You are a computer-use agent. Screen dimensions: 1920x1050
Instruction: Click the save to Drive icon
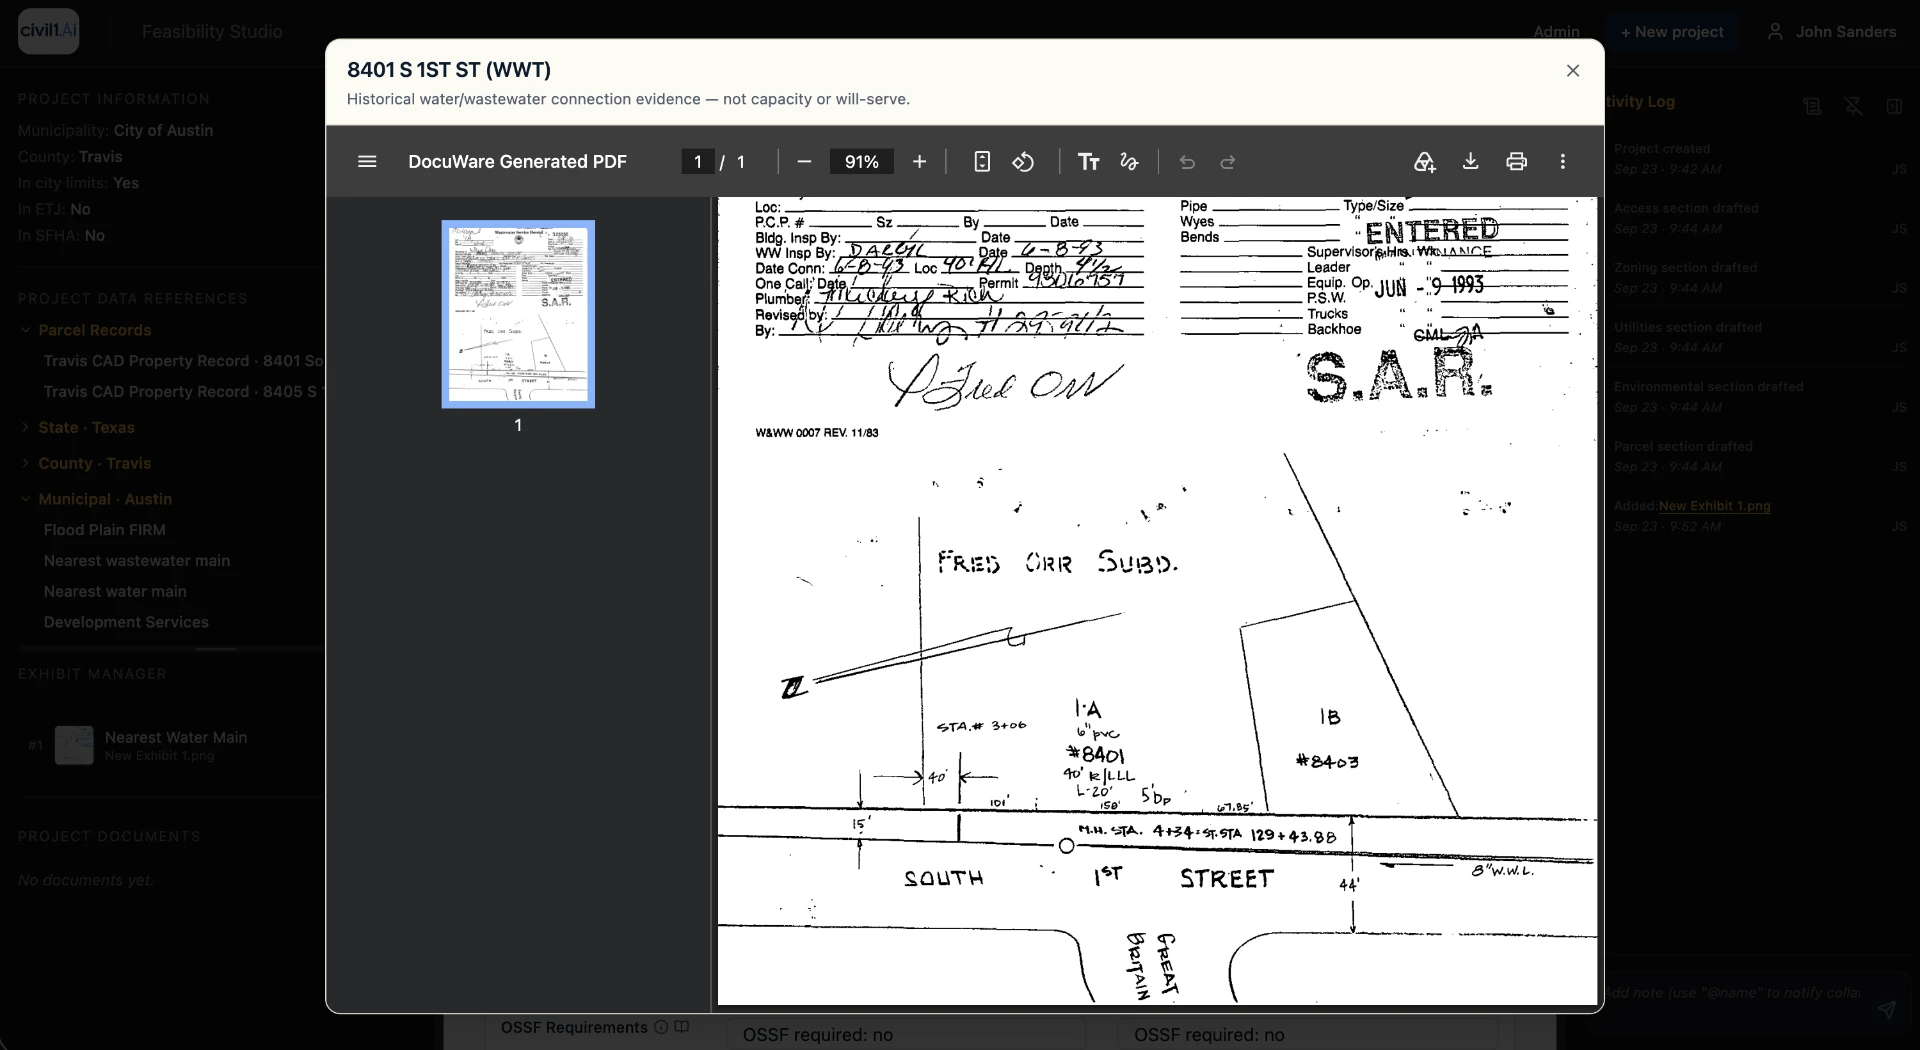click(x=1424, y=162)
